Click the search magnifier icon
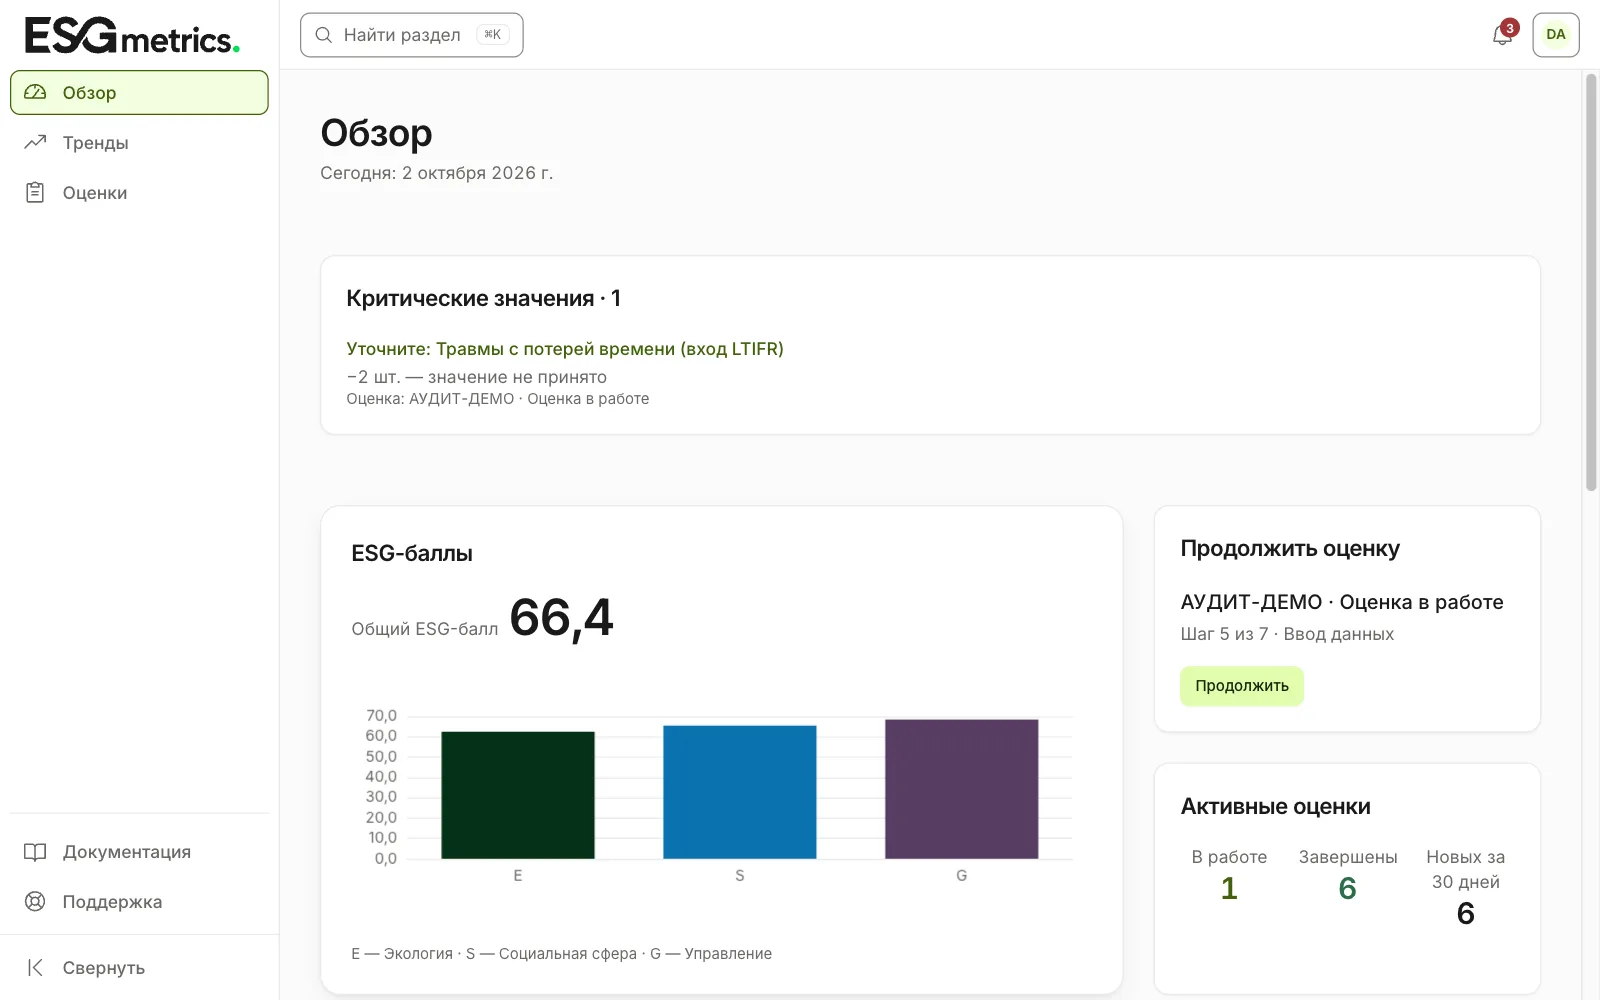 [x=323, y=35]
